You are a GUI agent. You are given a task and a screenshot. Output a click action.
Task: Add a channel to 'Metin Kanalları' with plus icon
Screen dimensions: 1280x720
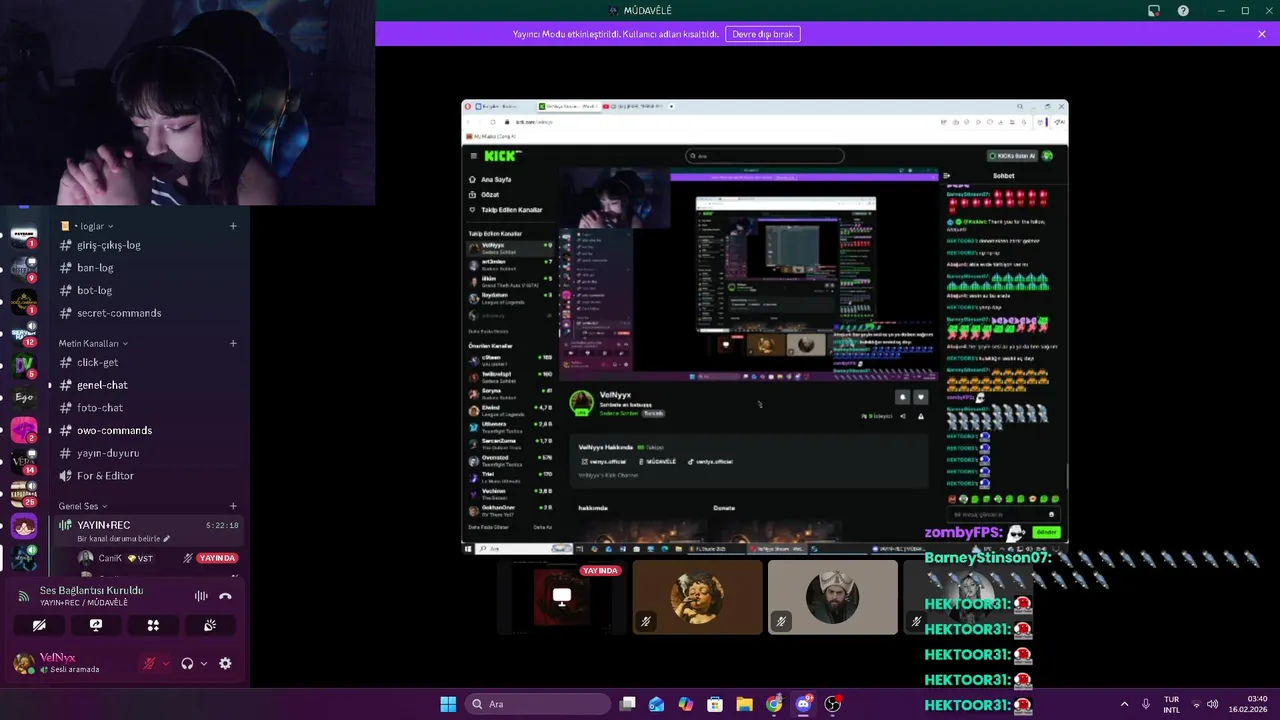(x=233, y=343)
